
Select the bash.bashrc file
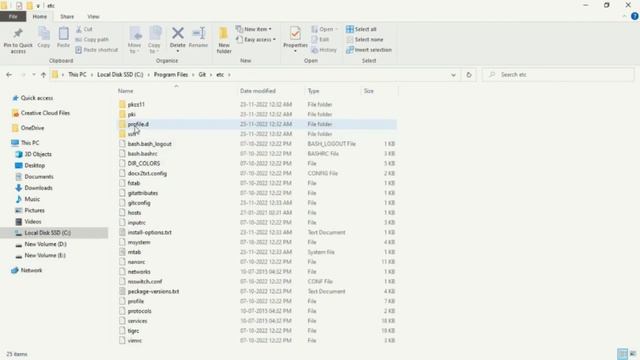[x=142, y=154]
